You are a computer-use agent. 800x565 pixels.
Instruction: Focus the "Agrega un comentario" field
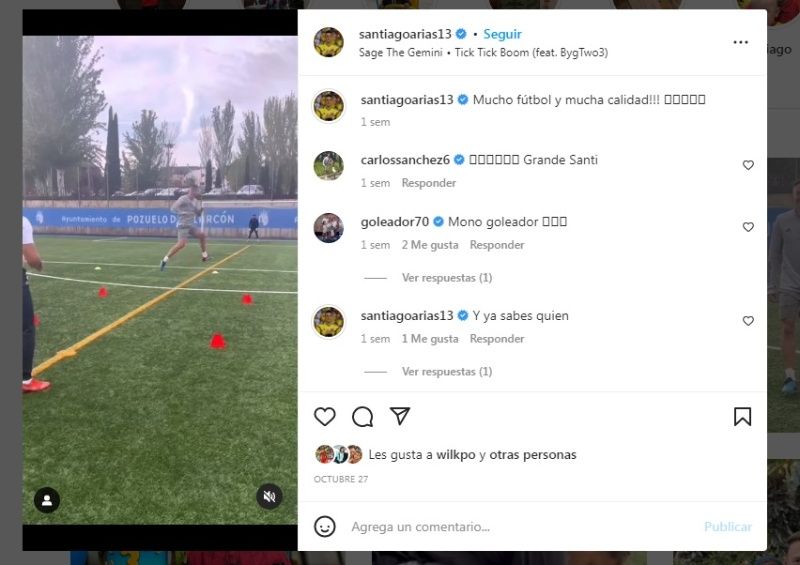(523, 527)
